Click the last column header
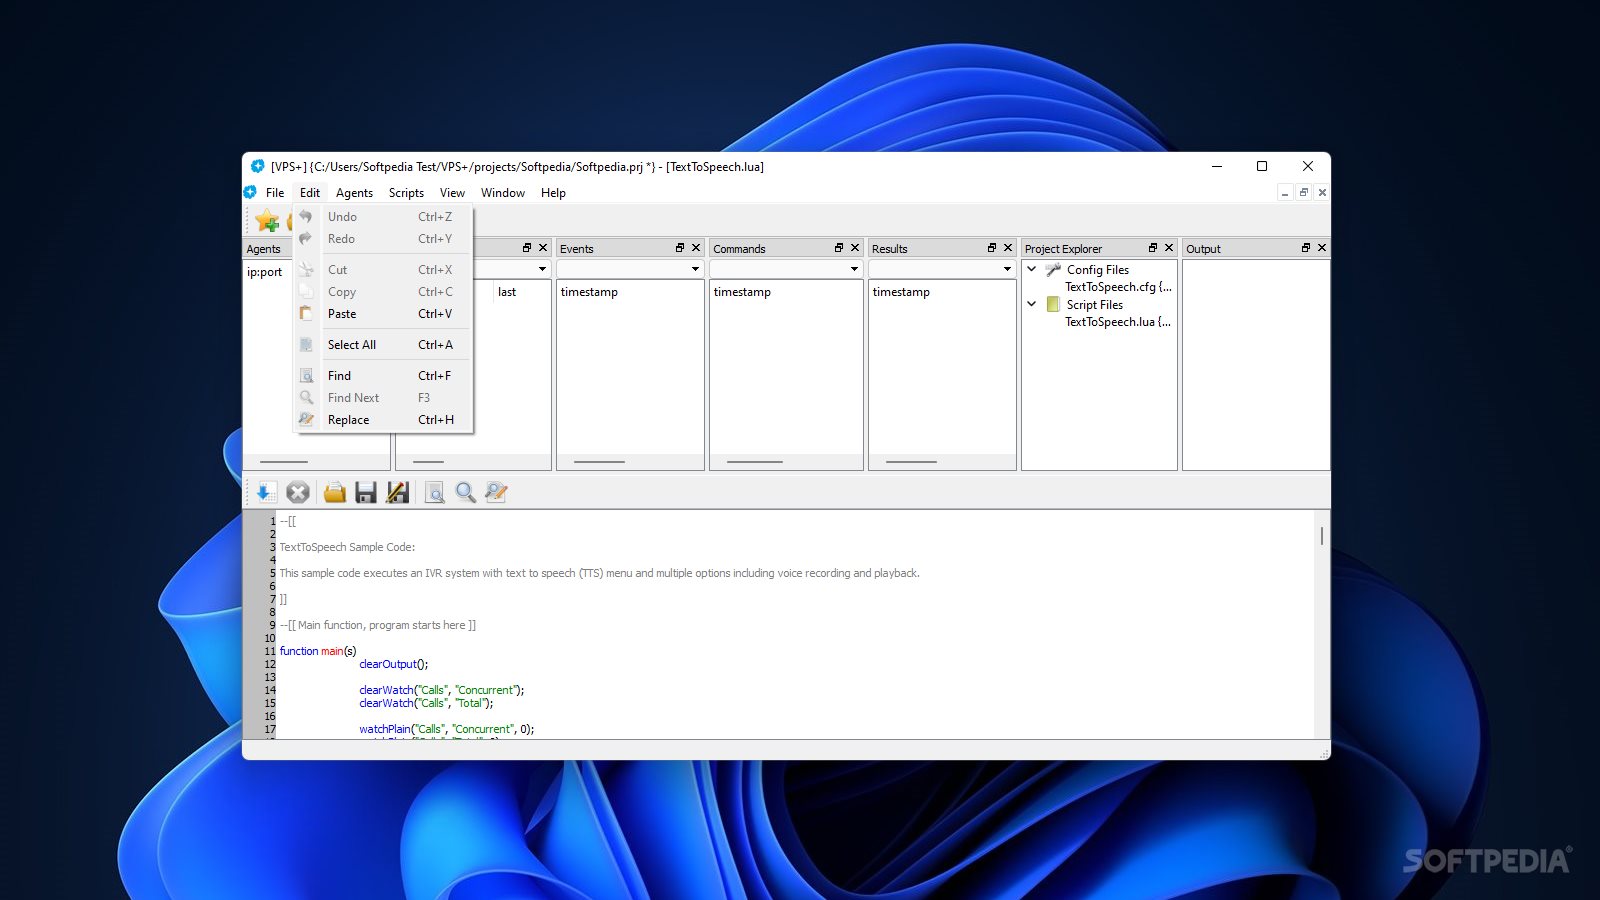The height and width of the screenshot is (900, 1600). point(507,292)
